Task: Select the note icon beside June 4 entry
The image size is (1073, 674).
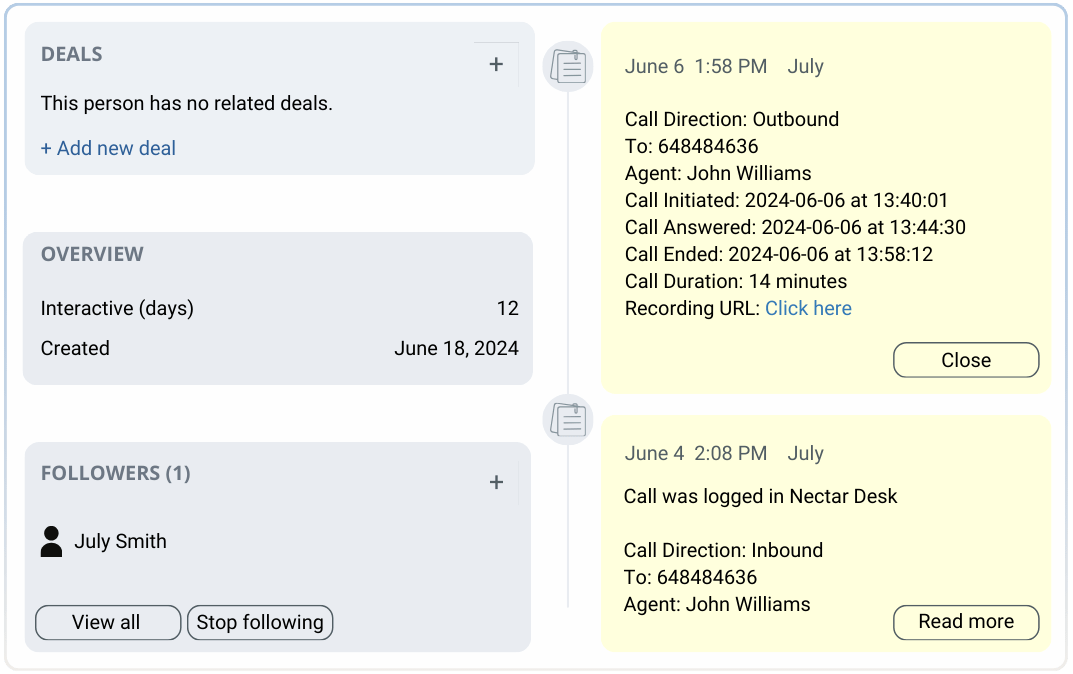Action: tap(568, 419)
